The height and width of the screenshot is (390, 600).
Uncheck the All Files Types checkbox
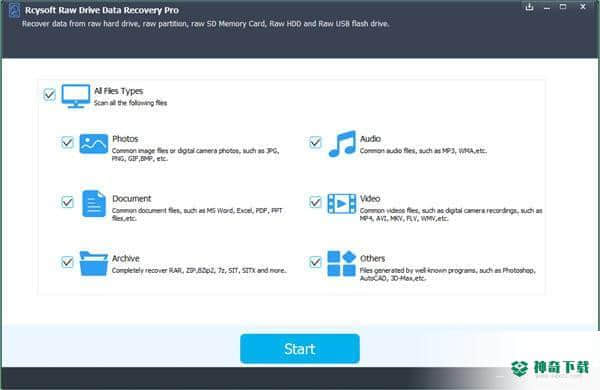click(x=49, y=94)
